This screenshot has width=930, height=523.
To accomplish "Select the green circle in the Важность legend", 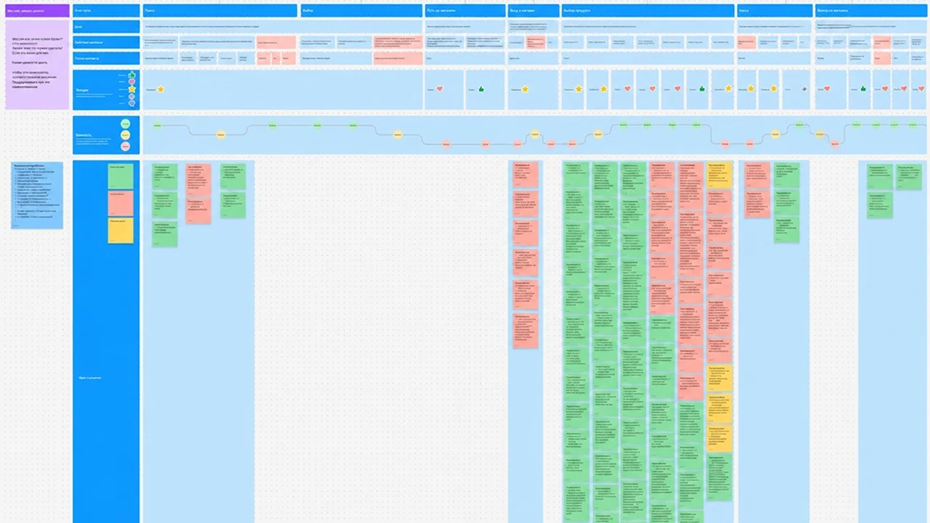I will (x=125, y=124).
